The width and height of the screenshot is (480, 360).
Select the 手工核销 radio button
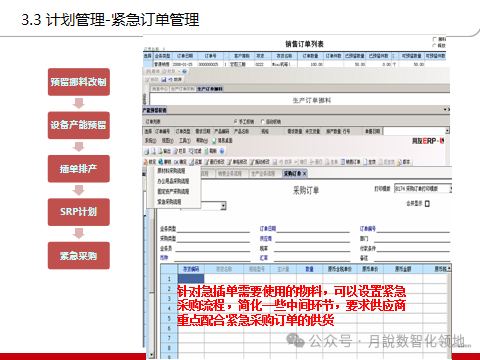pyautogui.click(x=236, y=122)
